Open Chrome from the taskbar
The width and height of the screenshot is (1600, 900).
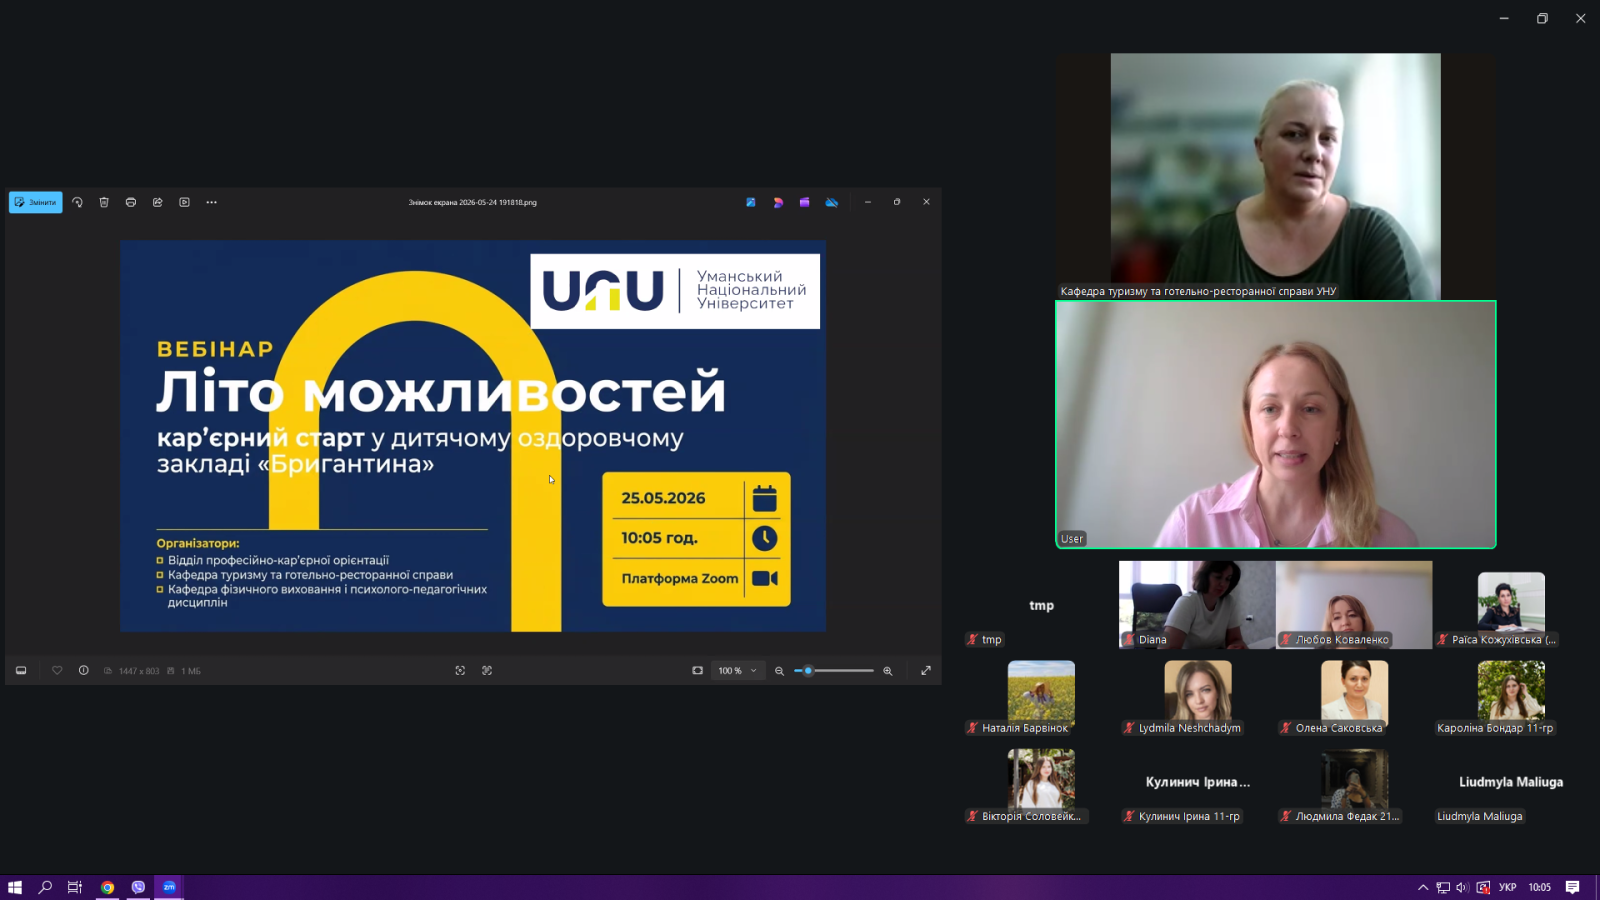[107, 887]
